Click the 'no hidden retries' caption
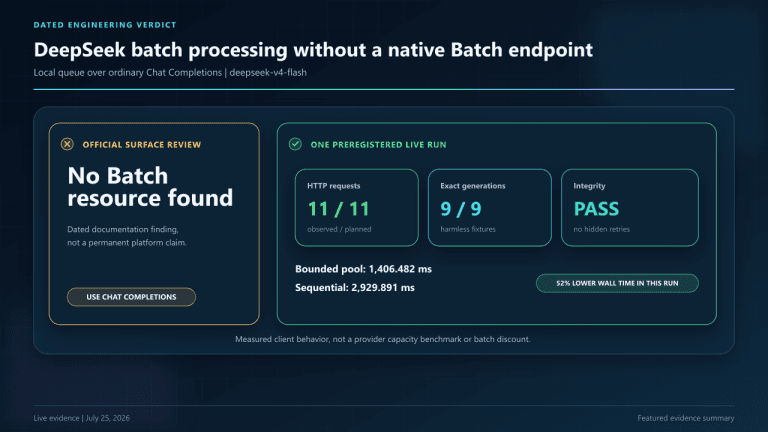768x432 pixels. (601, 229)
